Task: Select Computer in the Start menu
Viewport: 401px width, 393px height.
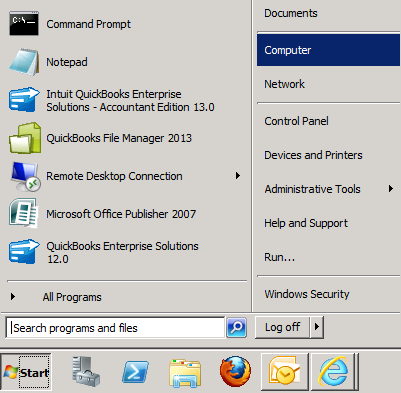Action: point(328,50)
